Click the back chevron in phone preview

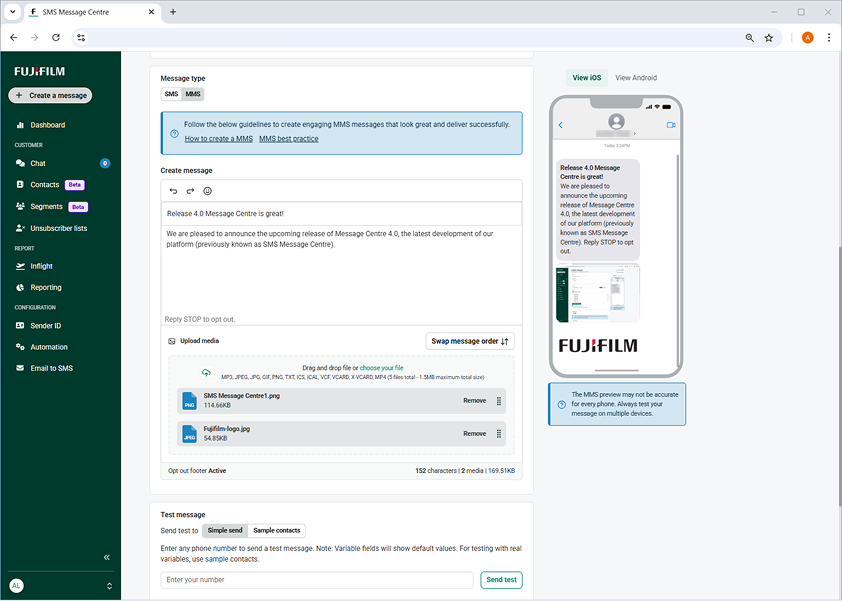pyautogui.click(x=561, y=125)
